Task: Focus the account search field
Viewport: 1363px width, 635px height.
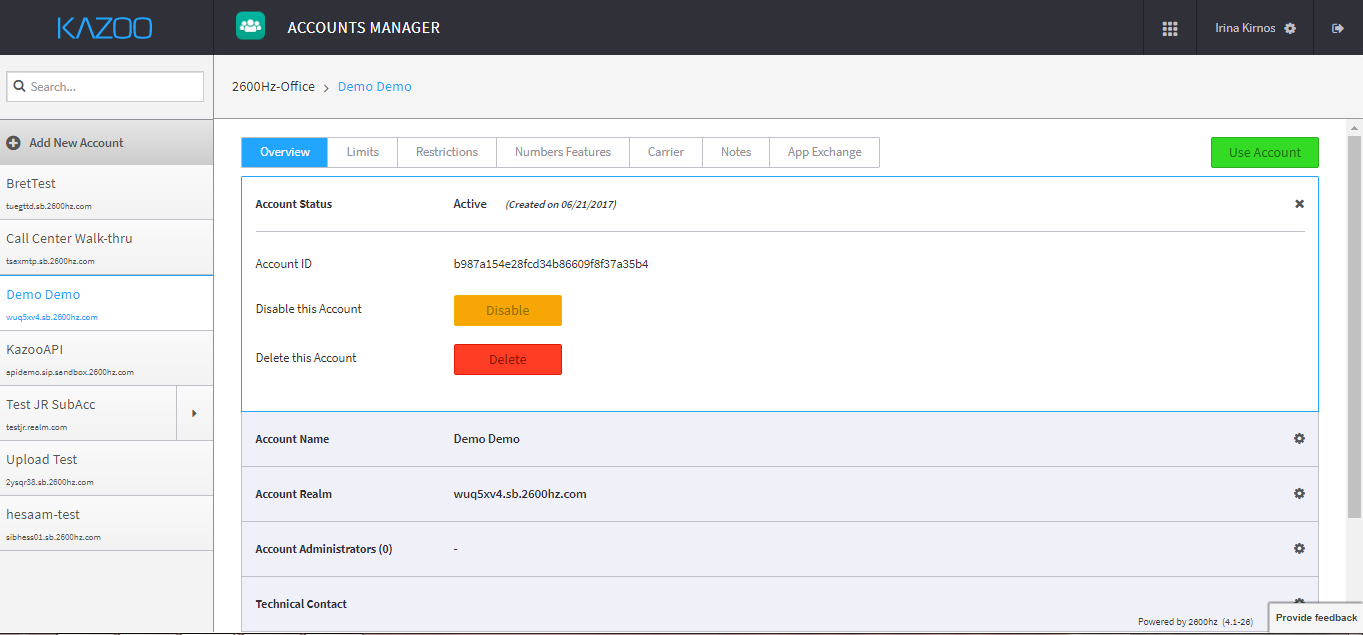Action: point(105,87)
